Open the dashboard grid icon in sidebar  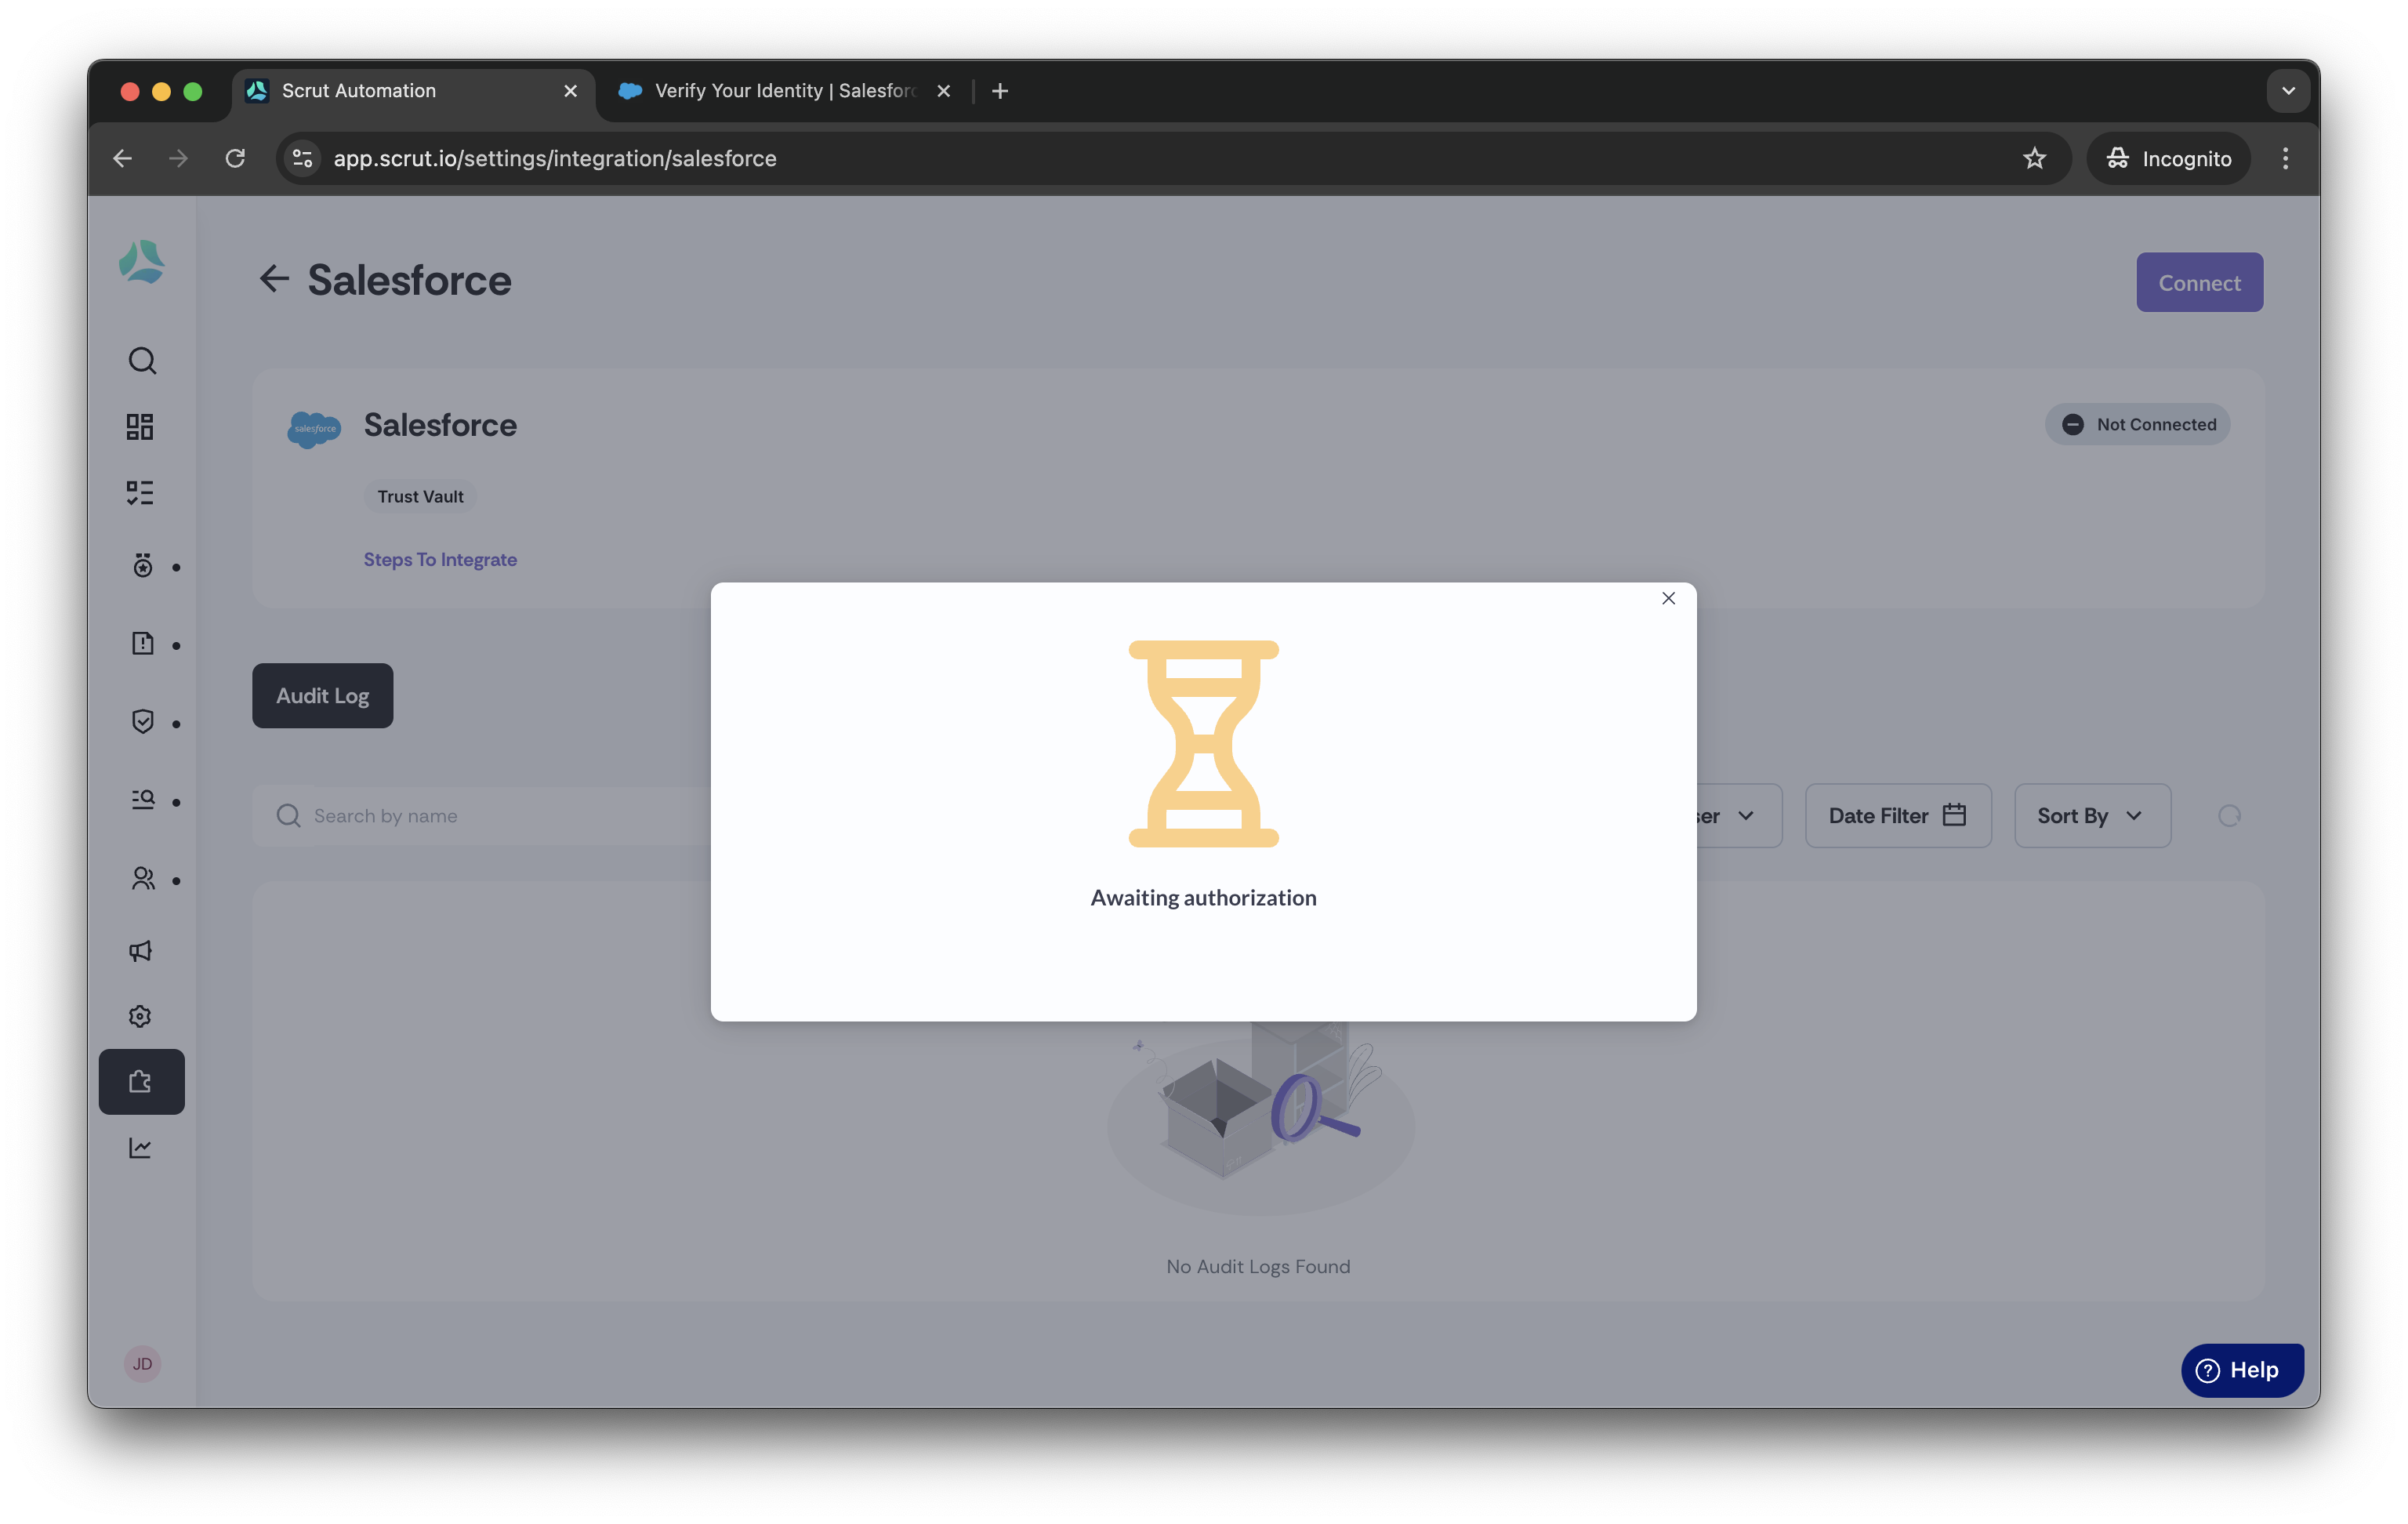point(140,427)
